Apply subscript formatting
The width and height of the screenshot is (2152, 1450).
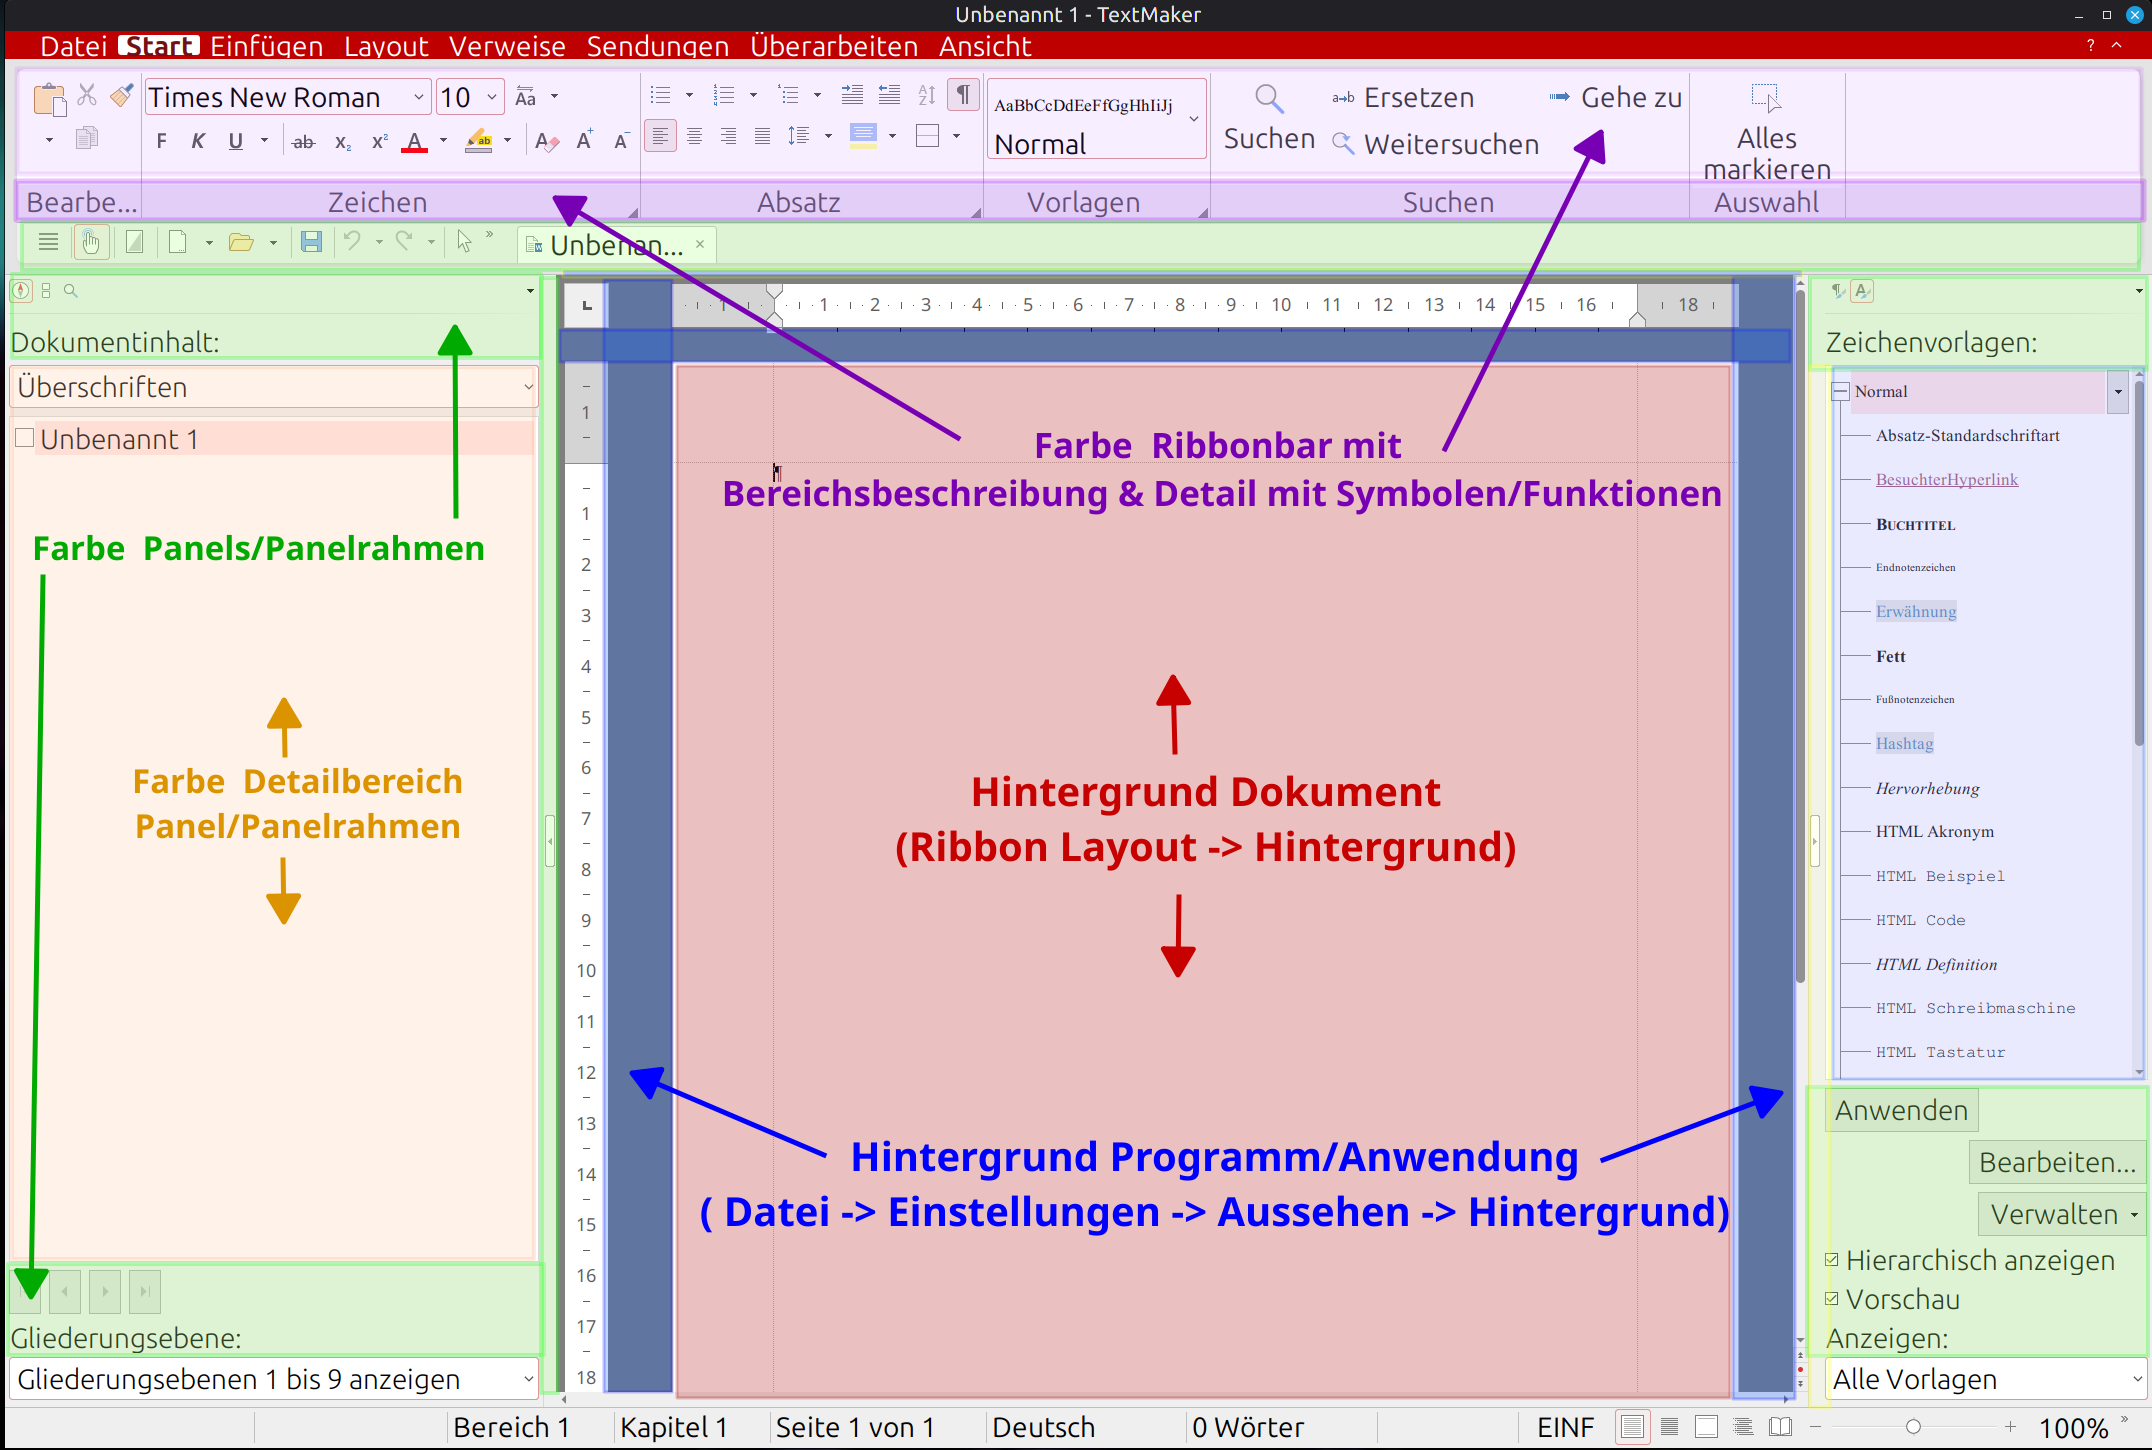click(x=342, y=142)
